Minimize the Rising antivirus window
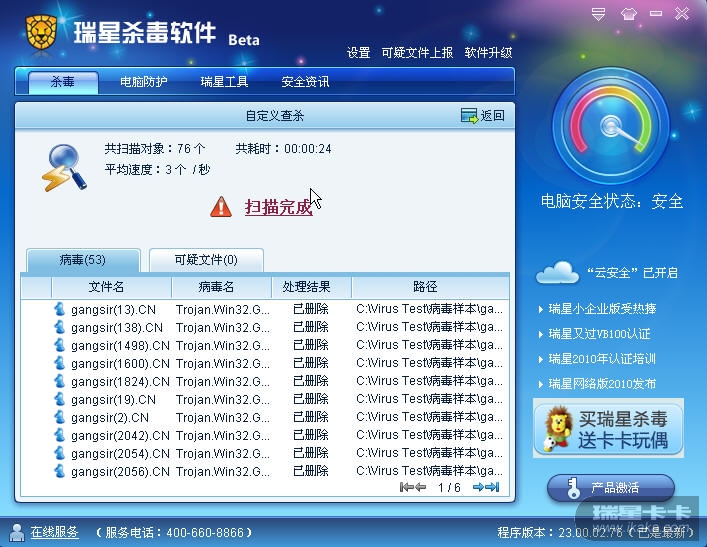Screen dimensions: 707x547 pos(656,14)
